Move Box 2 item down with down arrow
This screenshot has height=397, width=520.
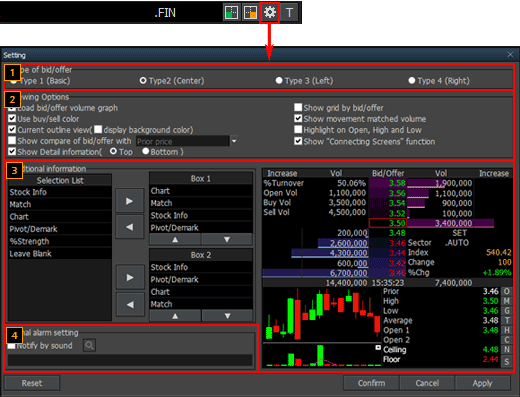tap(227, 316)
